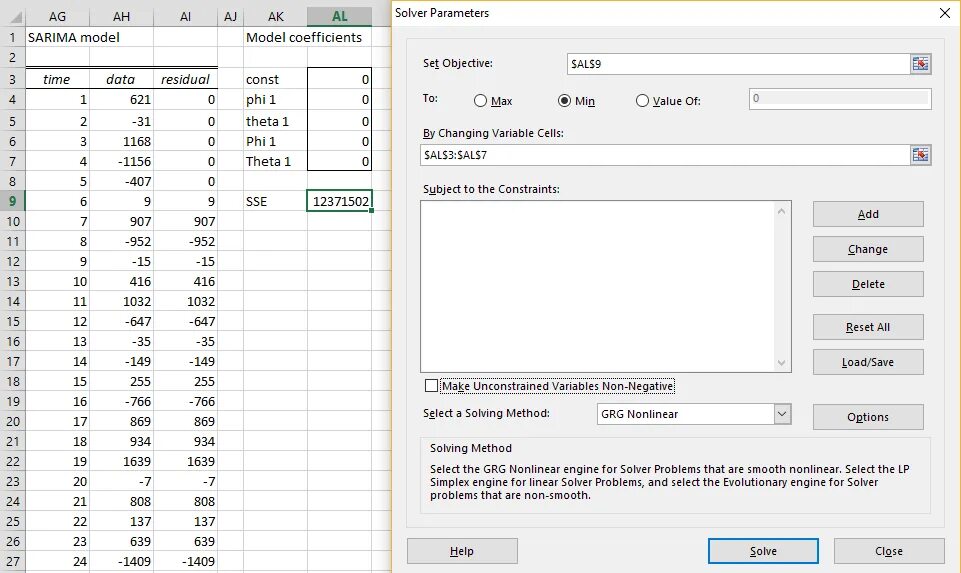Click the 'const' label cell
961x573 pixels.
(276, 80)
